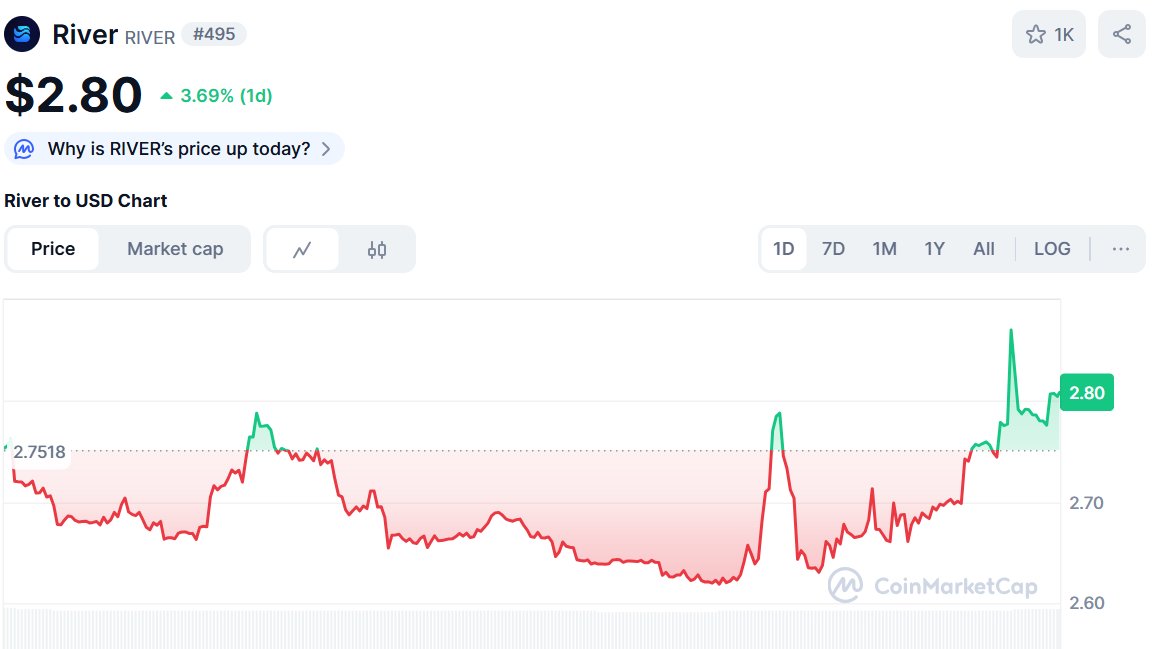Screen dimensions: 1156x649
Task: Click the 1K watchlist count
Action: 1064,35
